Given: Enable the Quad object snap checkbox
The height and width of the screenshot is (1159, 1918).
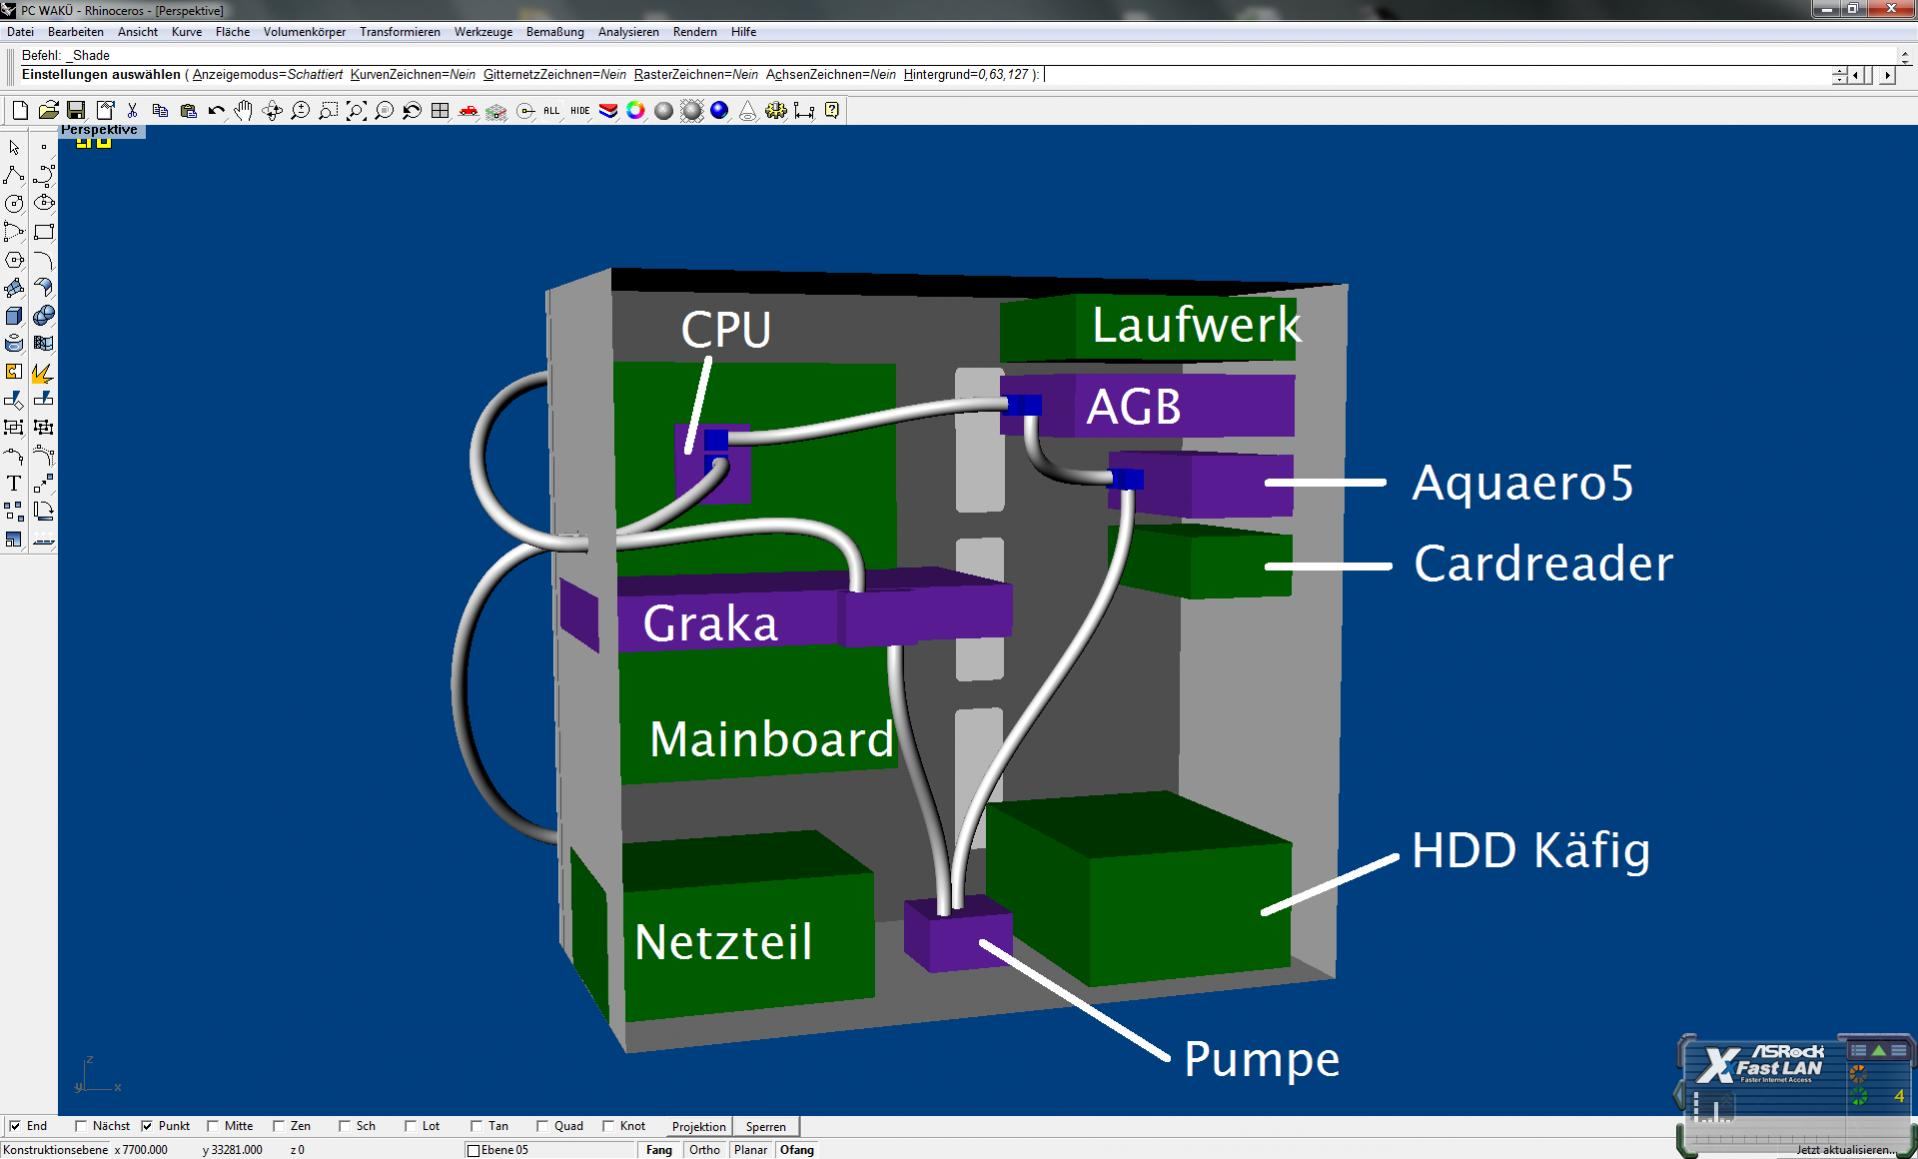Looking at the screenshot, I should point(542,1126).
